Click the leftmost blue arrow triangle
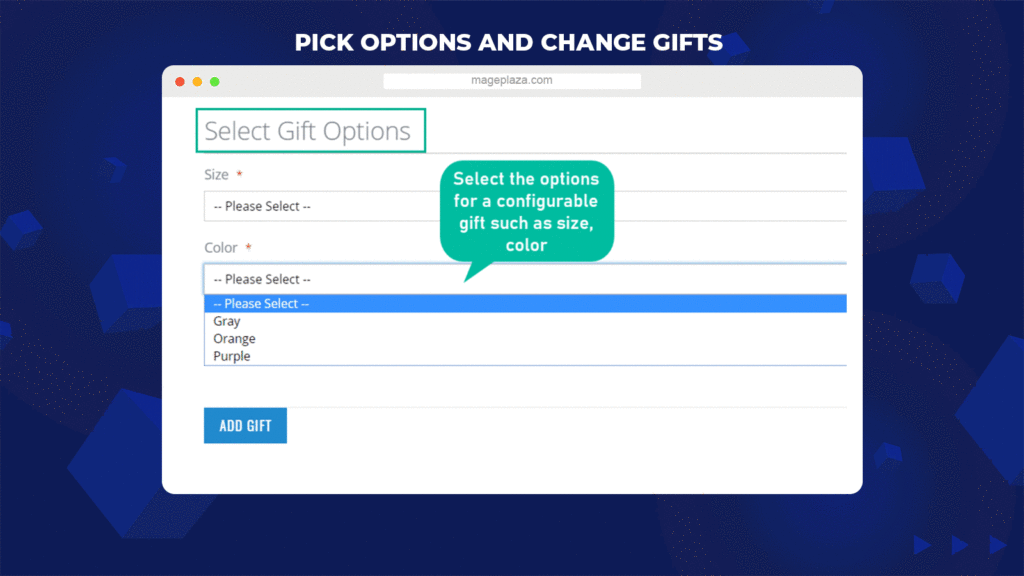Screen dimensions: 1024x576 point(922,545)
